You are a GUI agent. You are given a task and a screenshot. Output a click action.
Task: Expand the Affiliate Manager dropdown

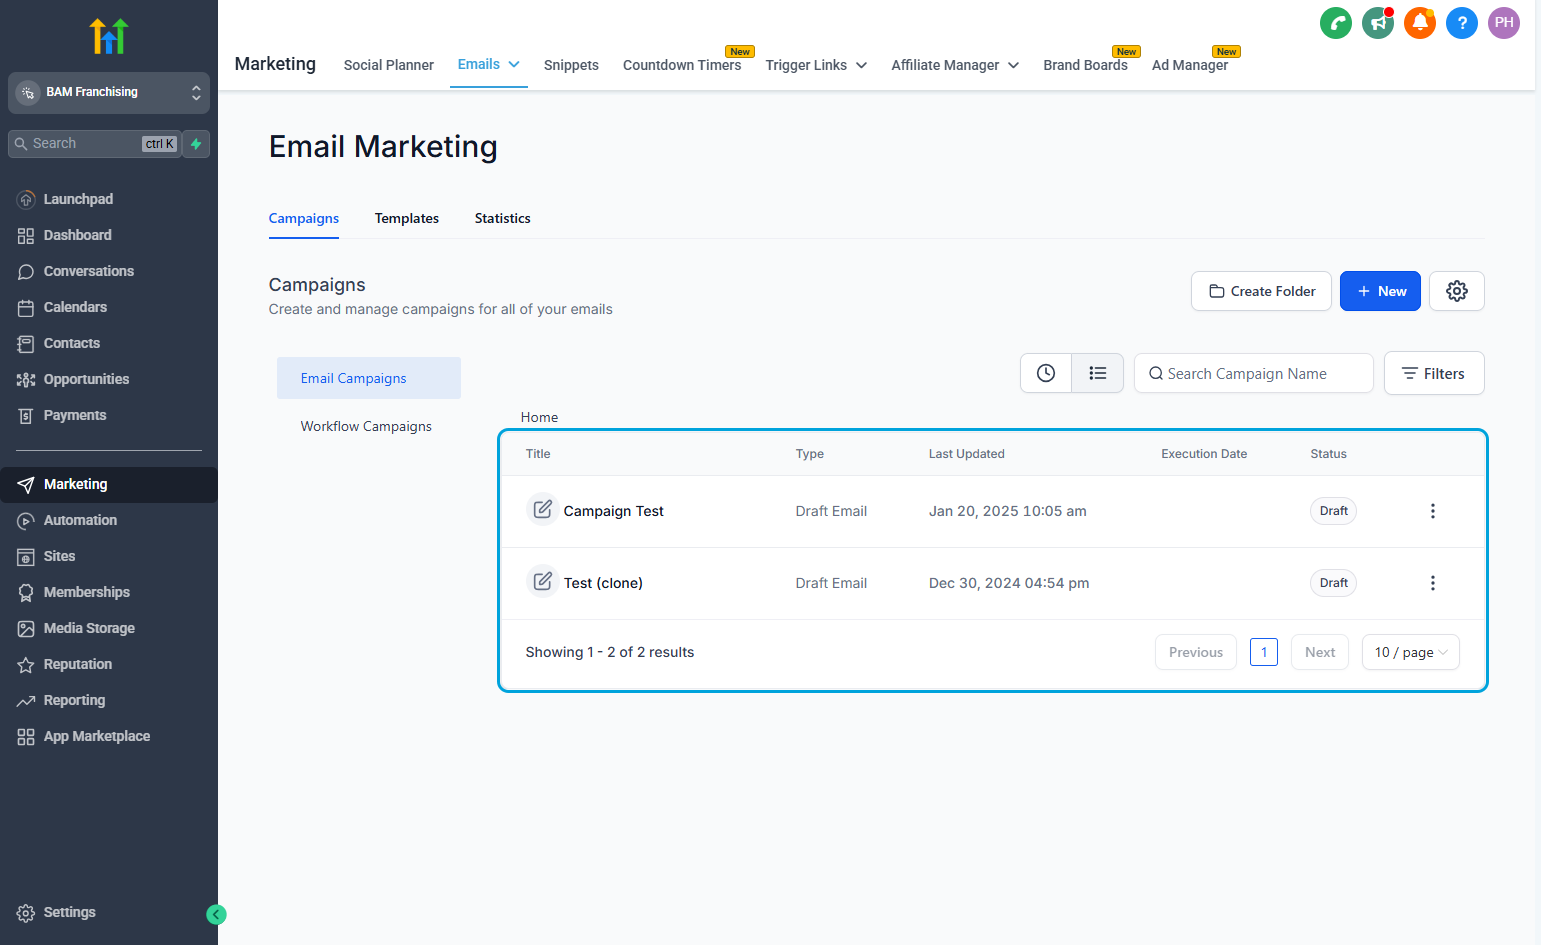tap(955, 65)
